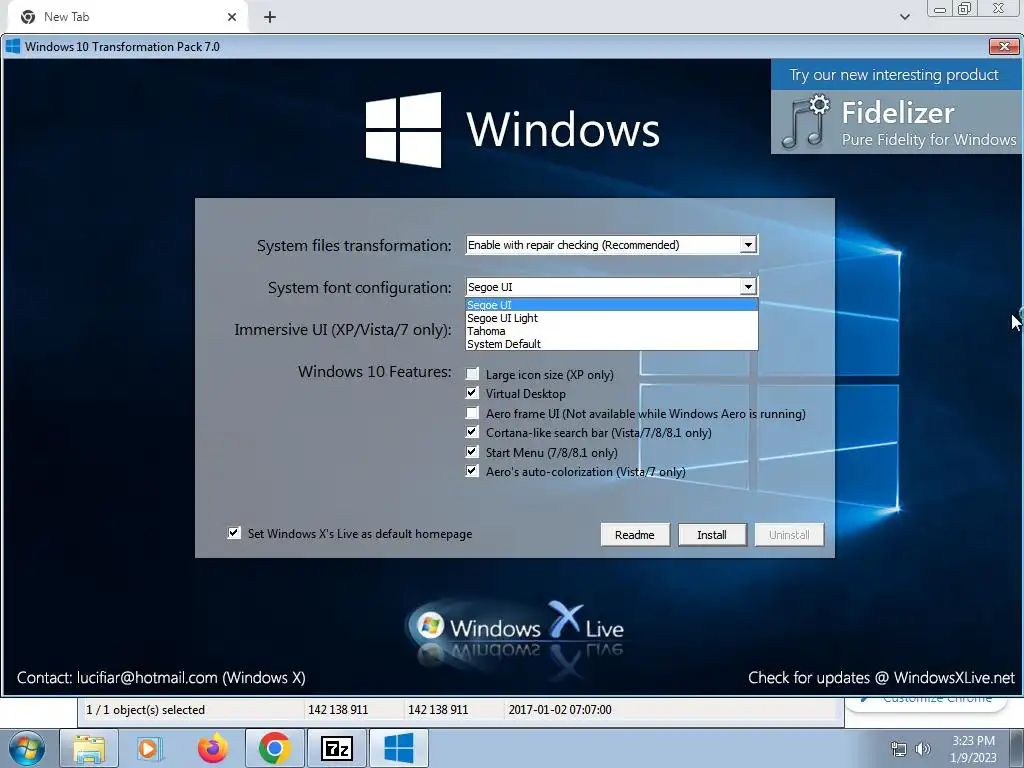Enable Aero frame UI checkbox
This screenshot has width=1024, height=768.
click(472, 413)
